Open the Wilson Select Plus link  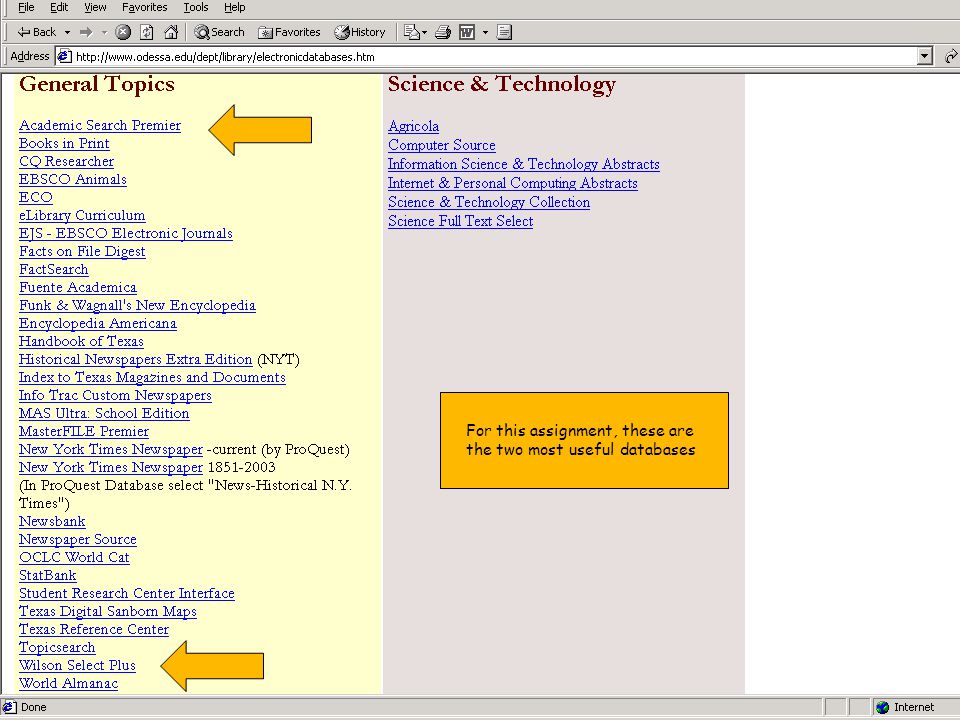(77, 666)
